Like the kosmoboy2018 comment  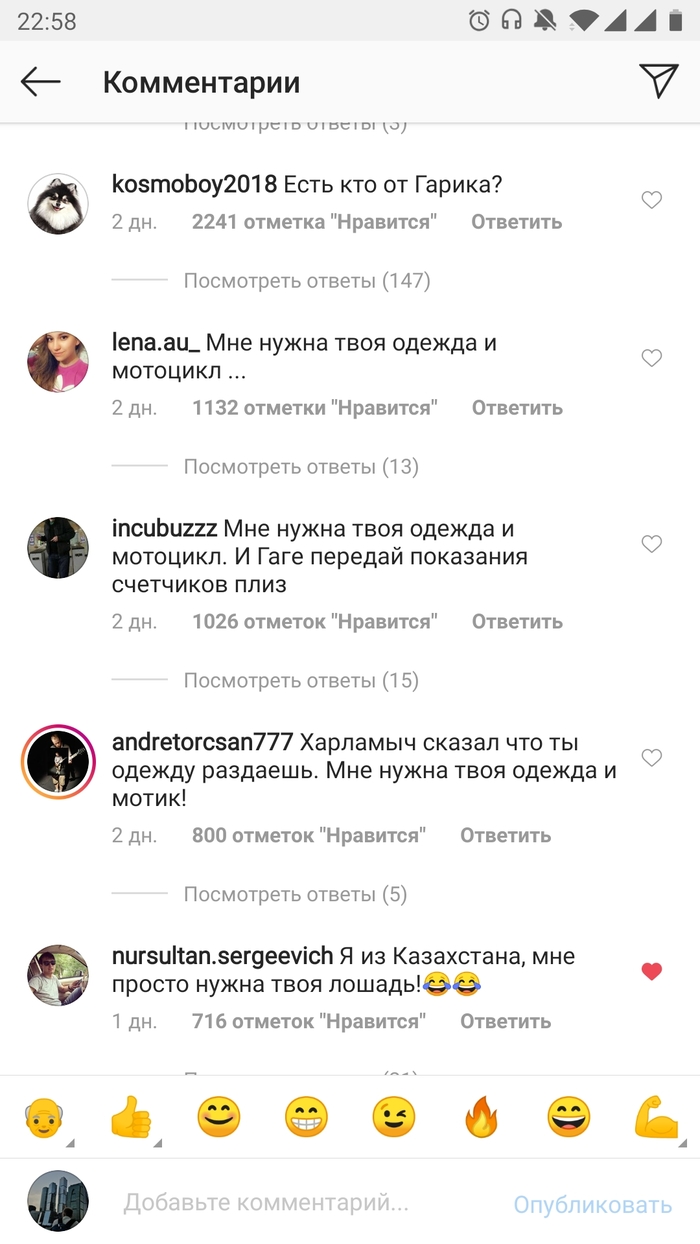[x=652, y=201]
